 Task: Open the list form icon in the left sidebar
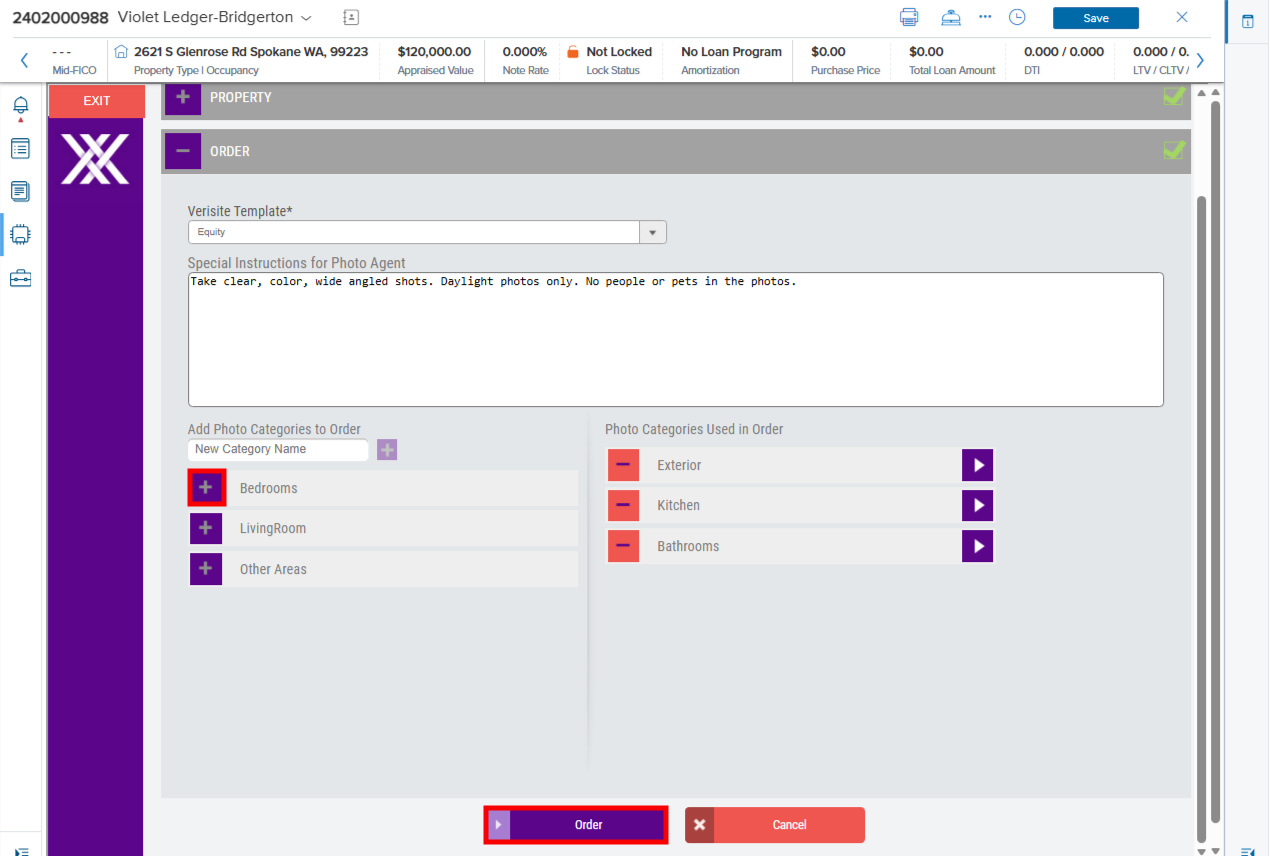point(20,149)
